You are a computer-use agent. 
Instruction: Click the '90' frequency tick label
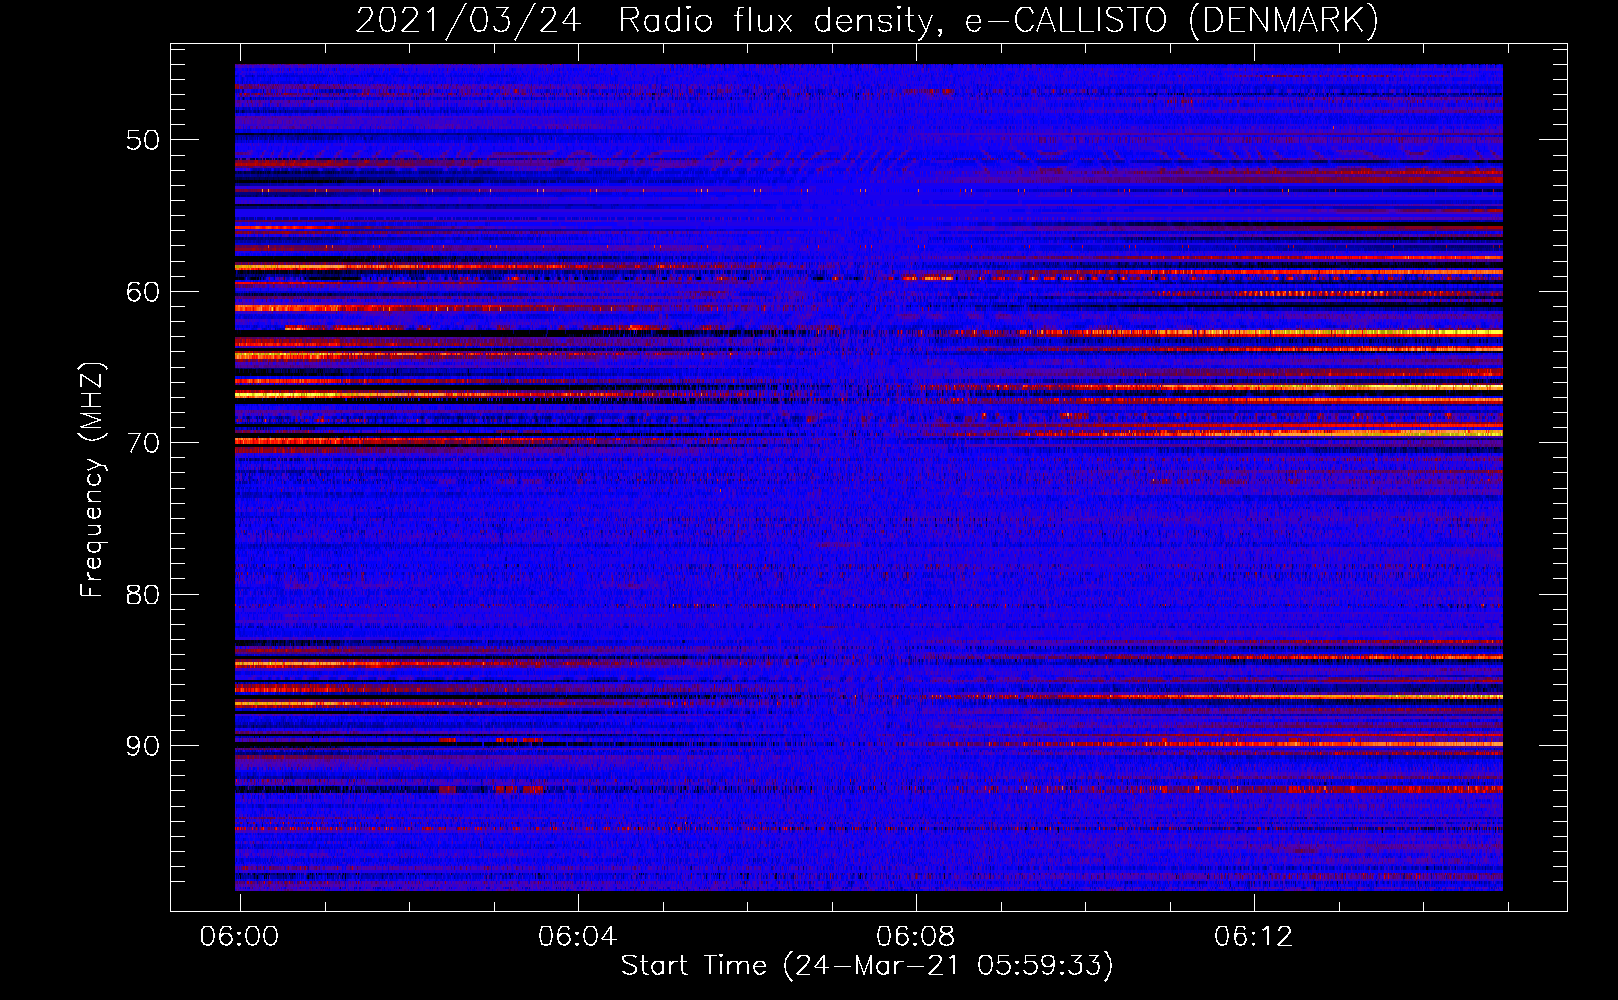pyautogui.click(x=143, y=746)
